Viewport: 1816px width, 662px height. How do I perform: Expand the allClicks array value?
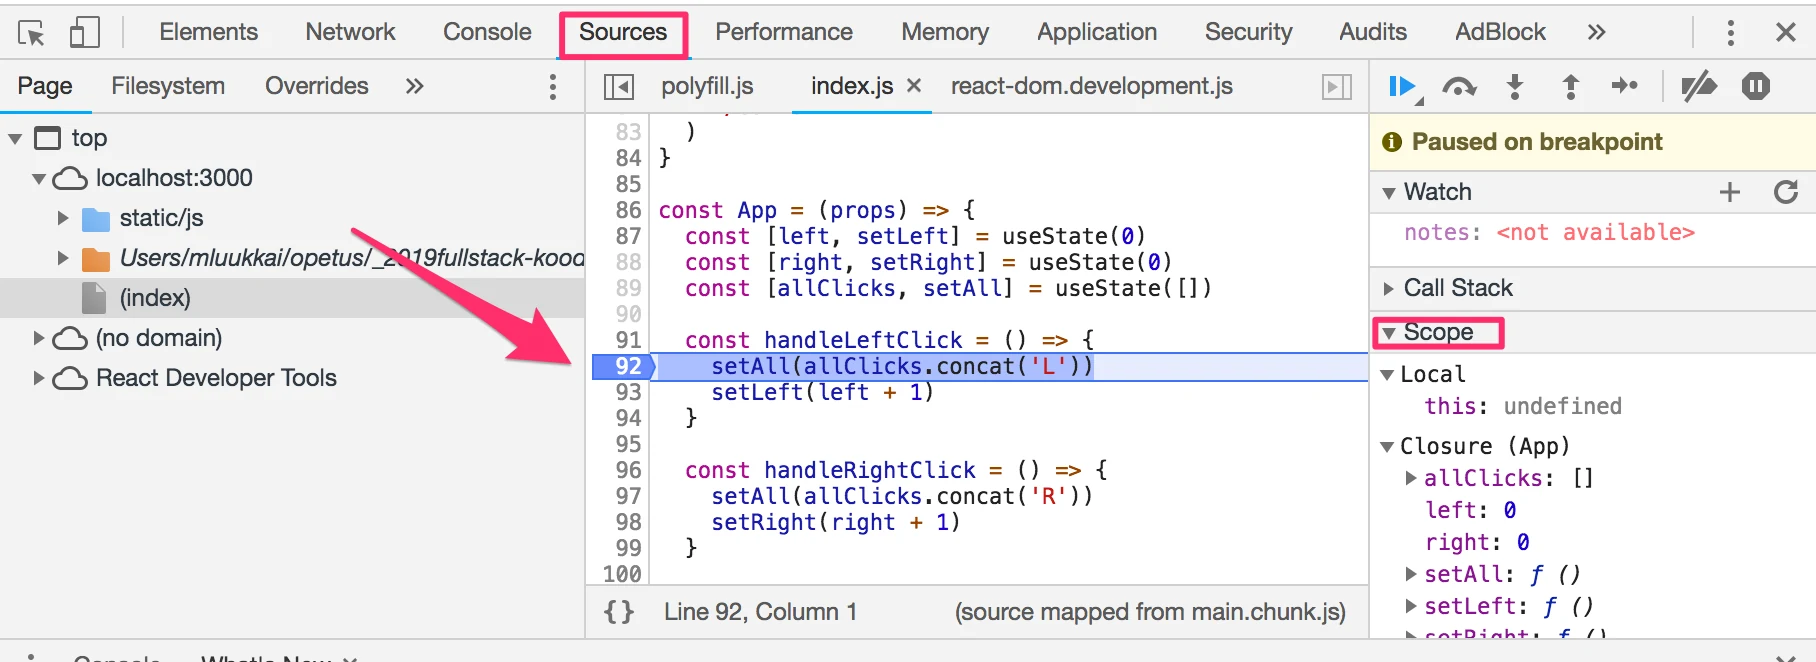pos(1411,478)
